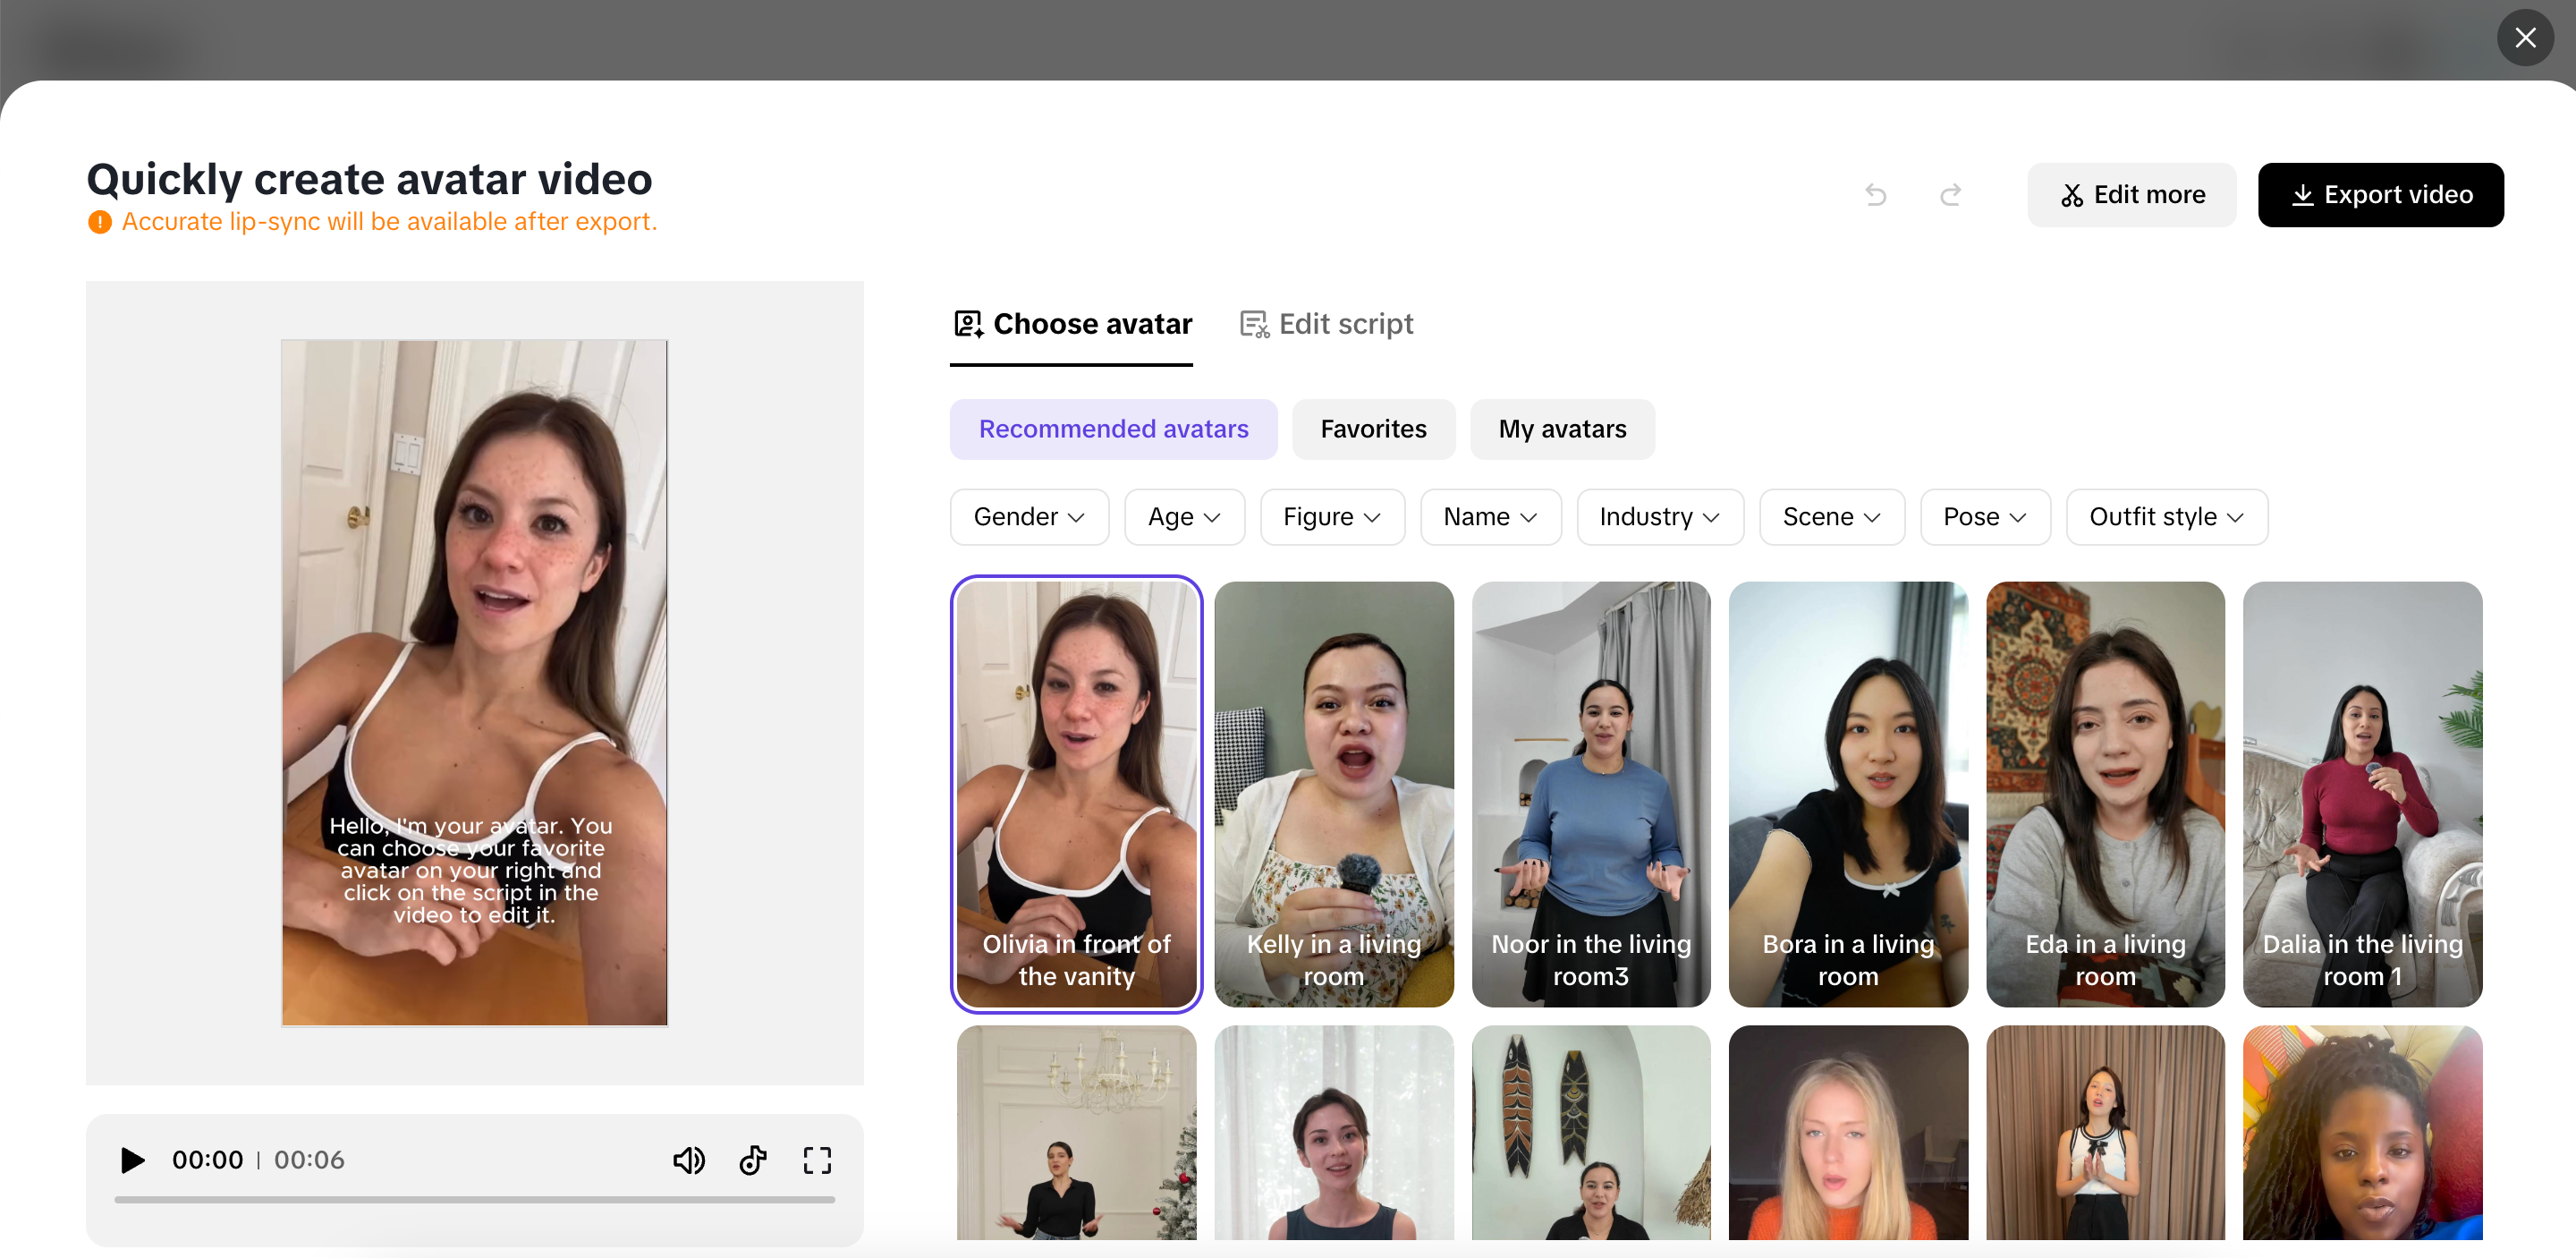This screenshot has width=2576, height=1258.
Task: Select the avatar under the chandelier
Action: tap(1076, 1132)
